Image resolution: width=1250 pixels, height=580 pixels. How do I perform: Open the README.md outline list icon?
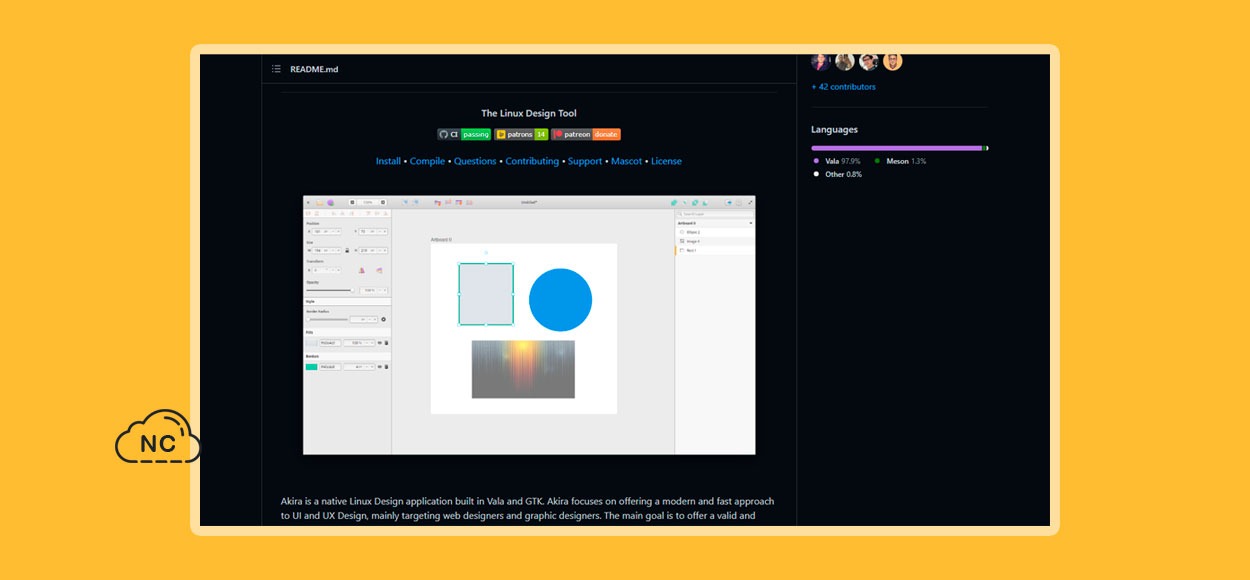click(x=276, y=69)
